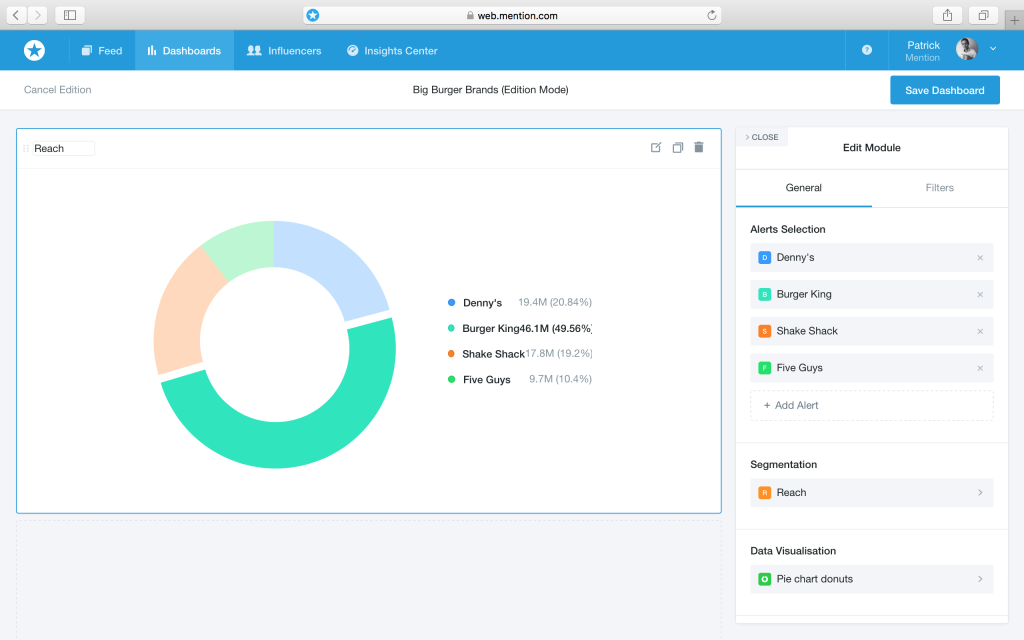1024x640 pixels.
Task: Click the Add Alert button
Action: point(871,406)
